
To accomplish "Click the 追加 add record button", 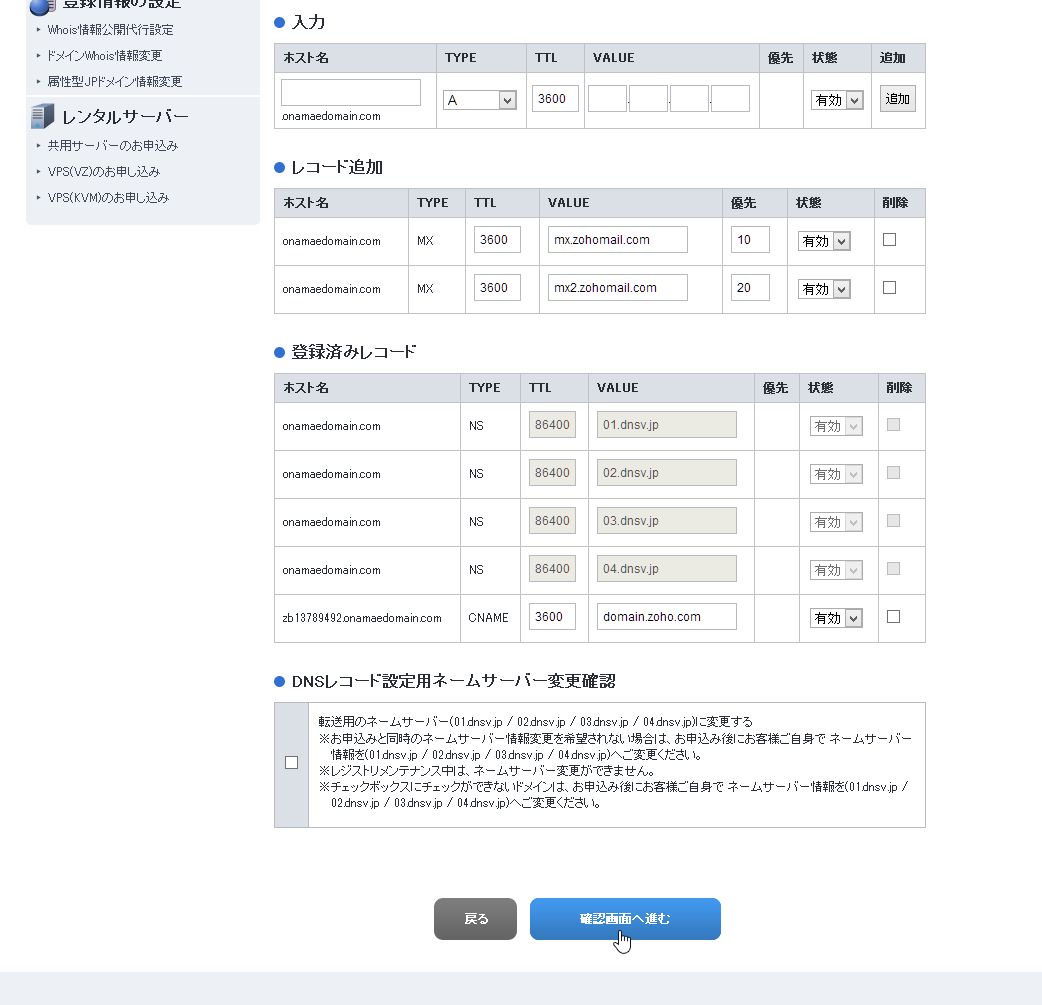I will point(897,99).
